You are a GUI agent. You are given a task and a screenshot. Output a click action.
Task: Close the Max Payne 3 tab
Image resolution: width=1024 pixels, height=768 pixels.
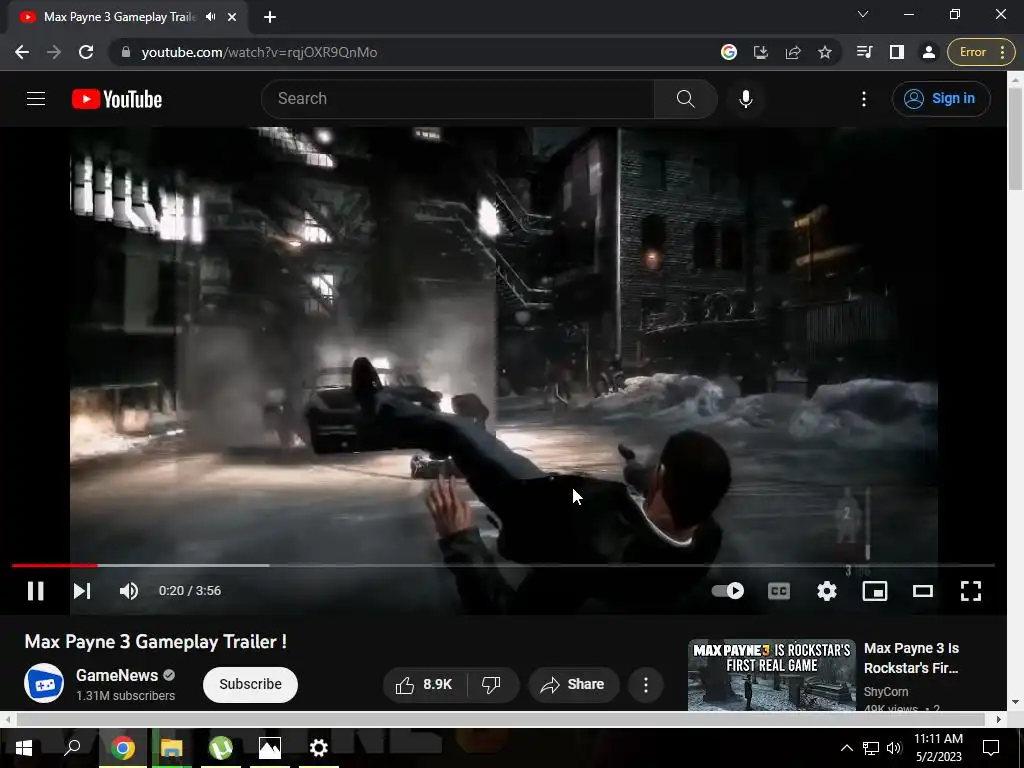tap(232, 17)
